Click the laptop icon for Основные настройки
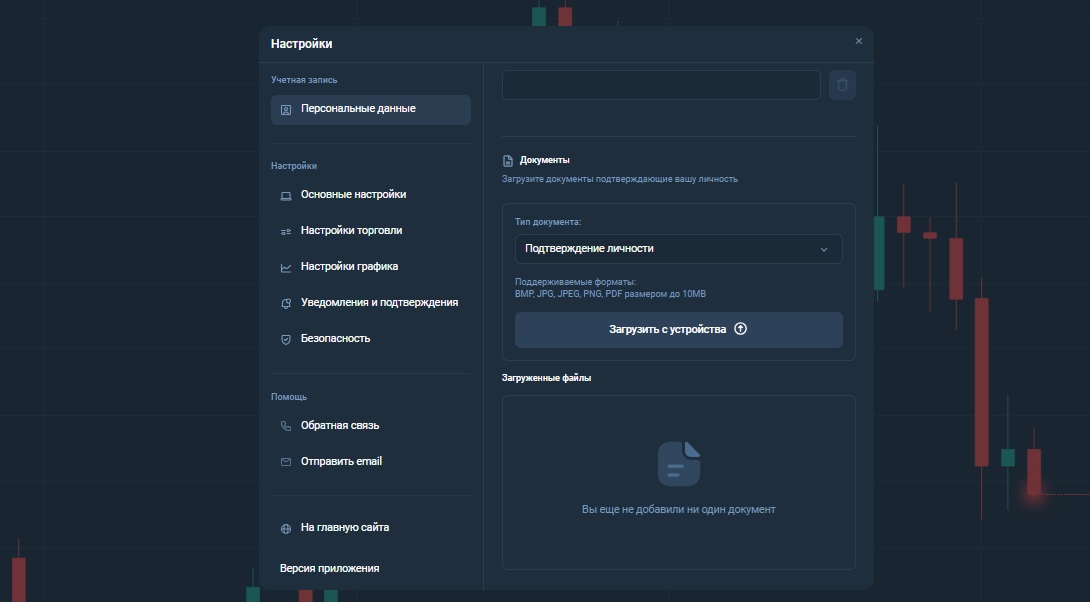Screen dimensions: 1090x607 pos(286,195)
